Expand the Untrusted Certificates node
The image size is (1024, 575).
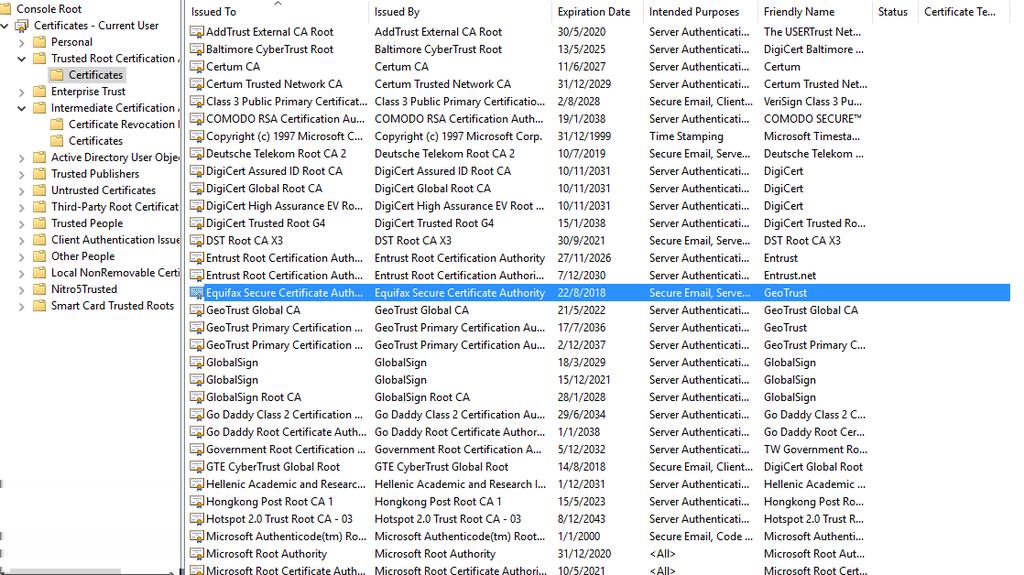coord(22,191)
